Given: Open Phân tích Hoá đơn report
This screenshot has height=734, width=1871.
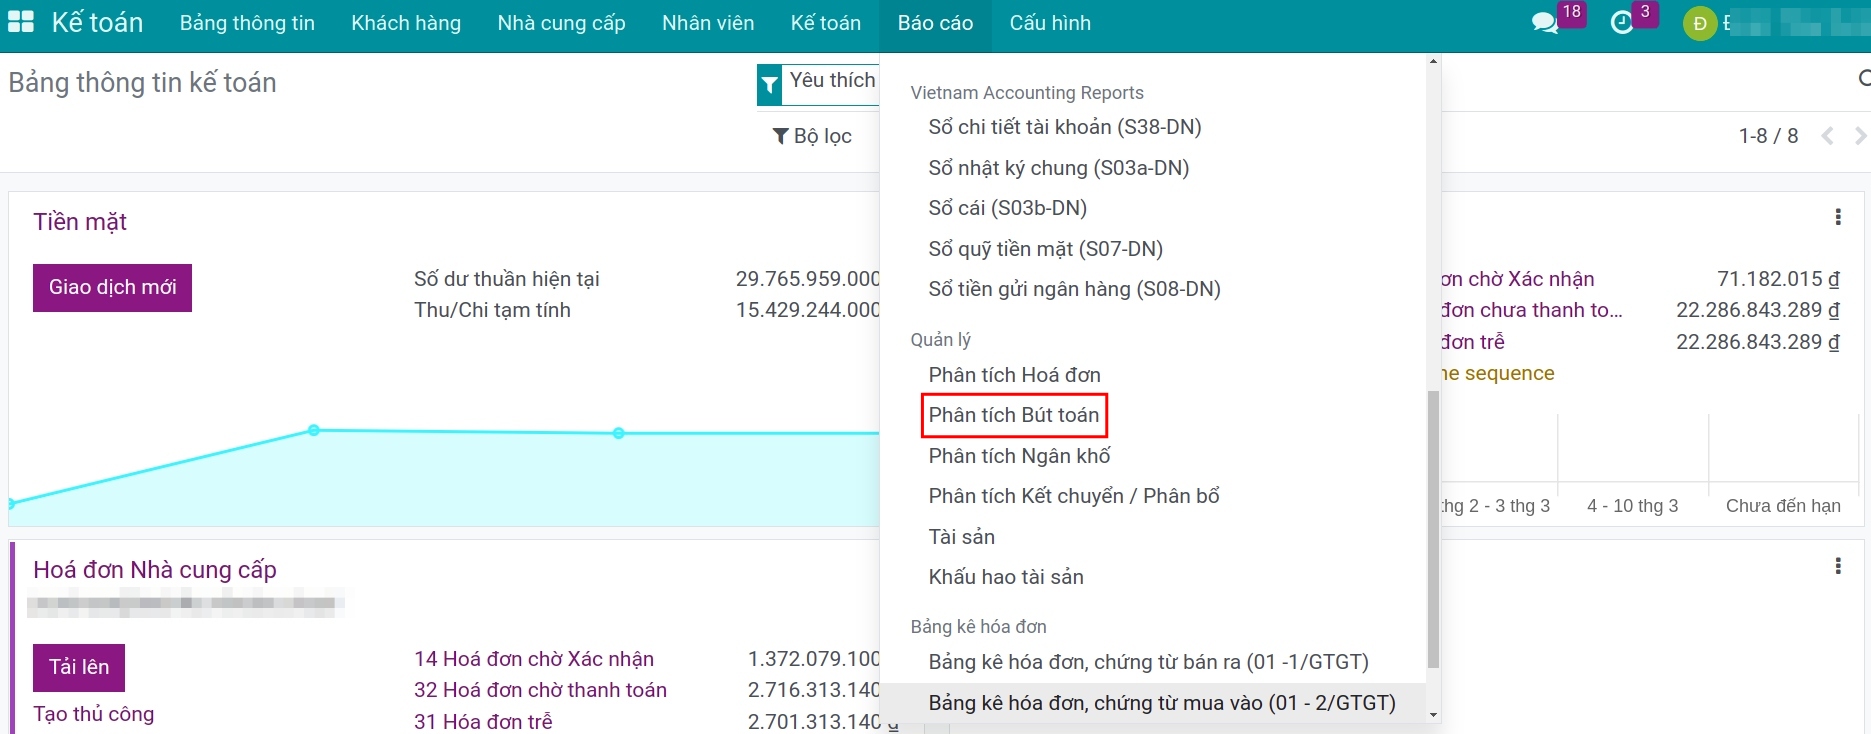Looking at the screenshot, I should 1014,375.
